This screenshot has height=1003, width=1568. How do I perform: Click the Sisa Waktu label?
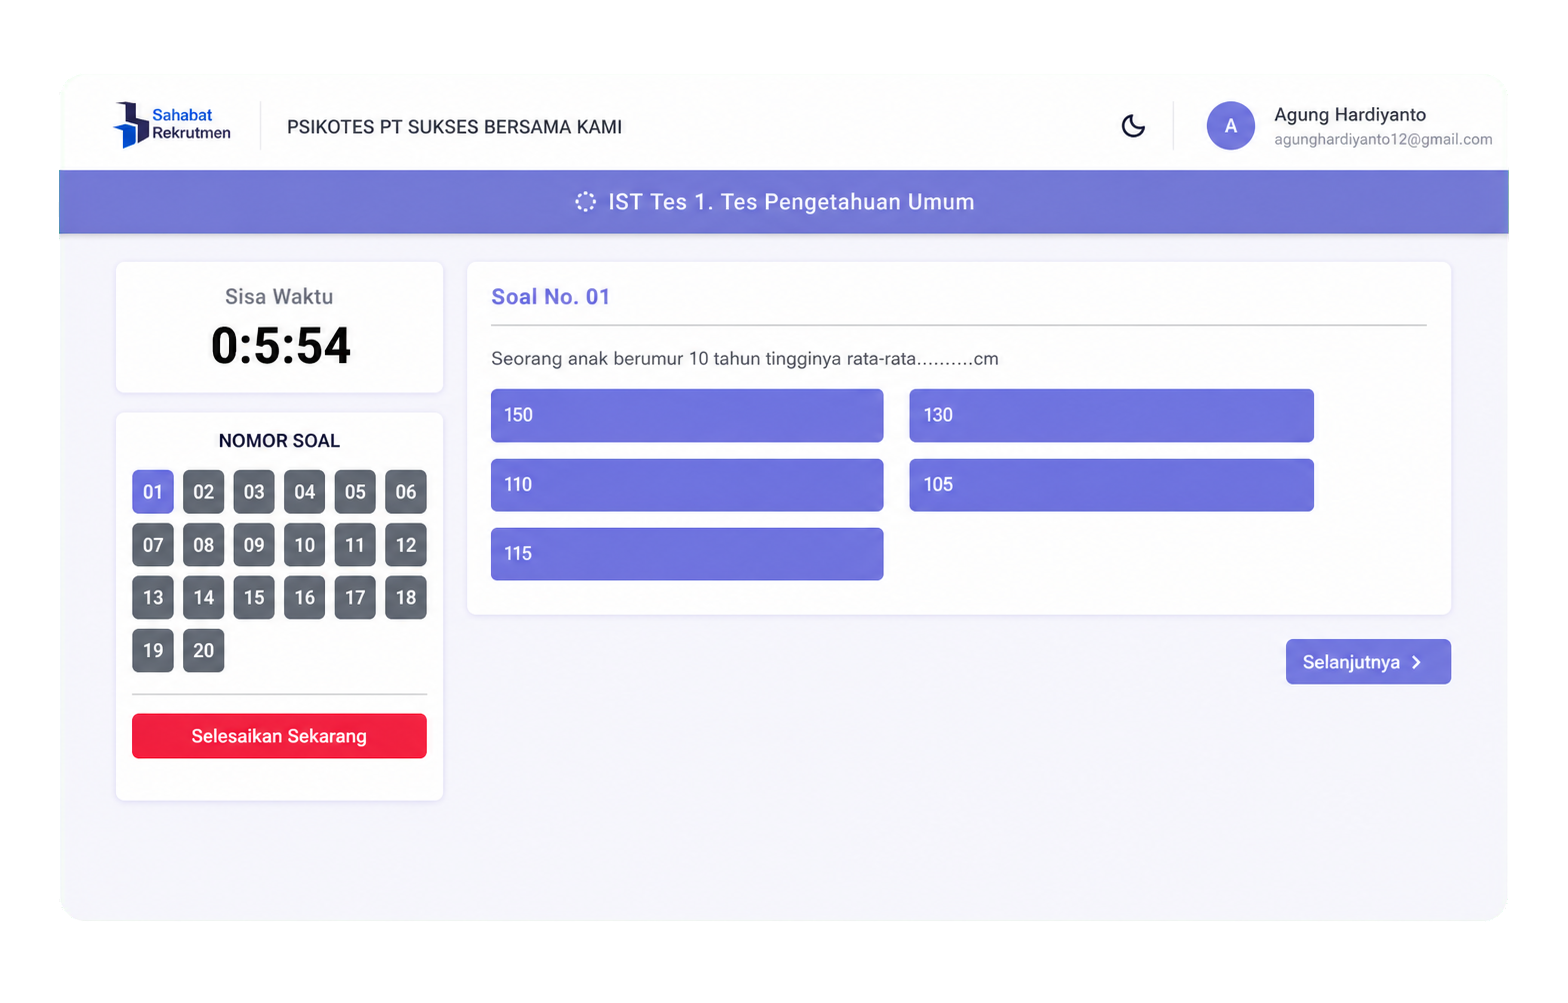click(x=279, y=297)
